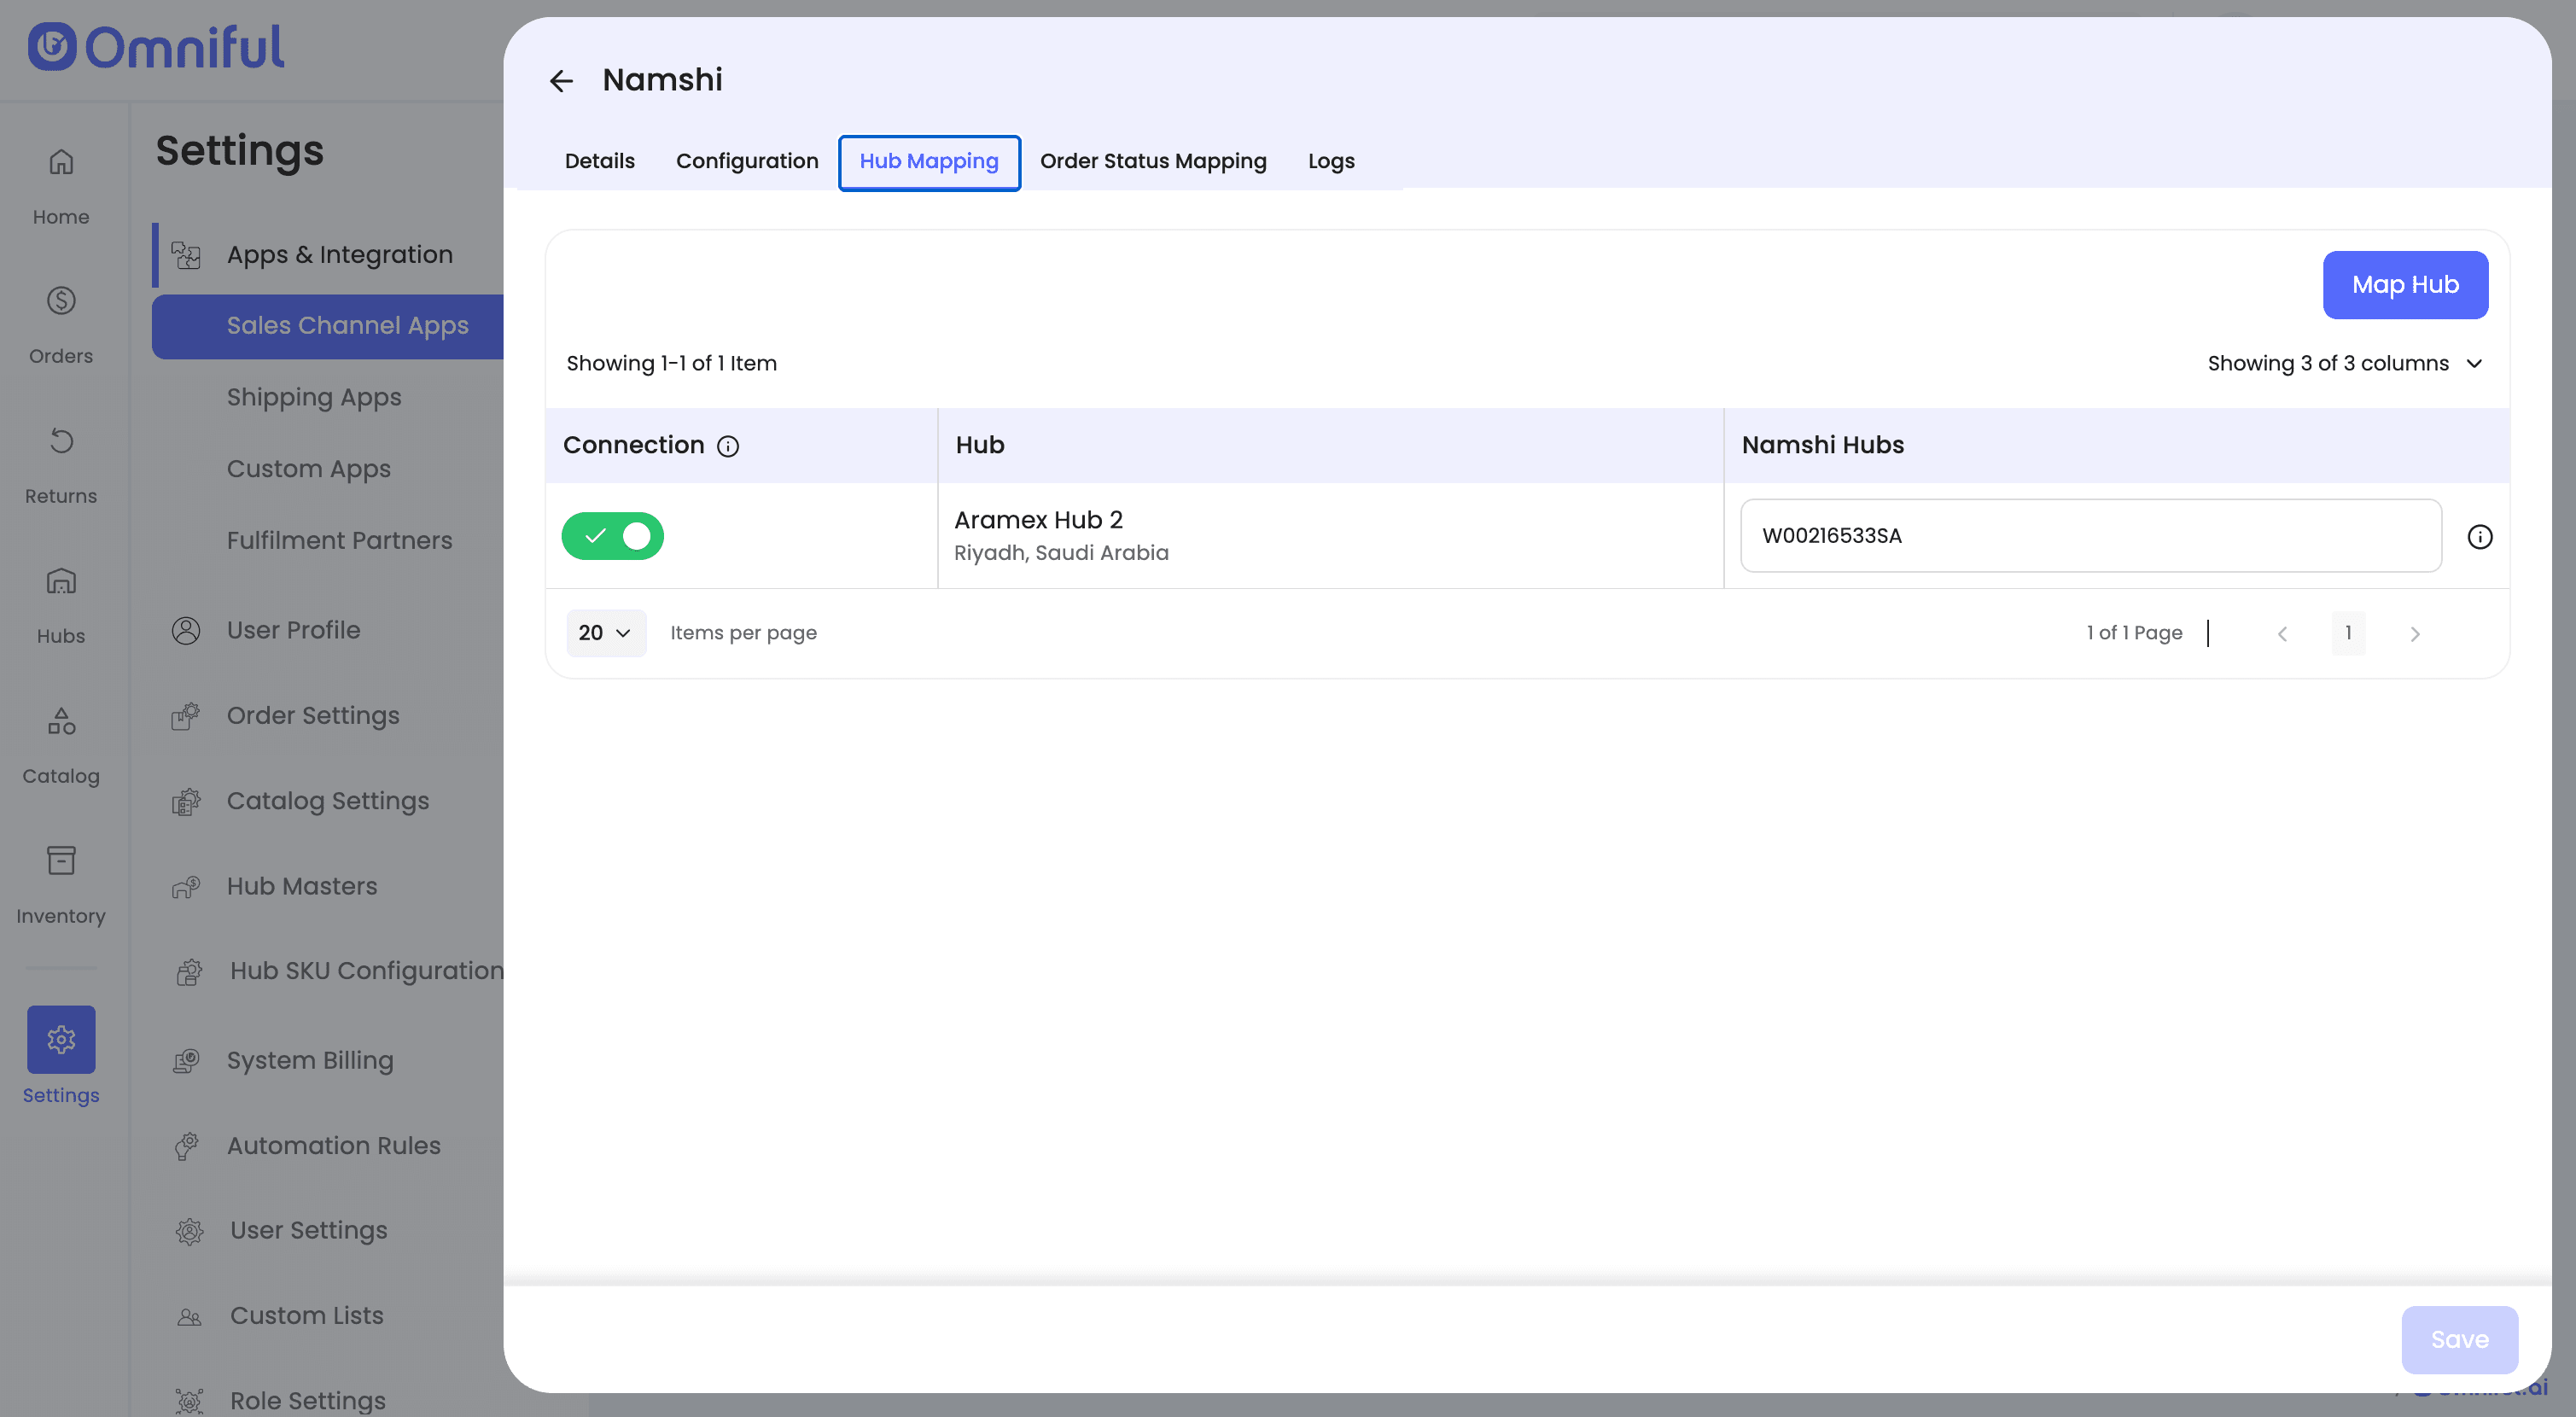Open Hubs from the left sidebar

[x=61, y=605]
